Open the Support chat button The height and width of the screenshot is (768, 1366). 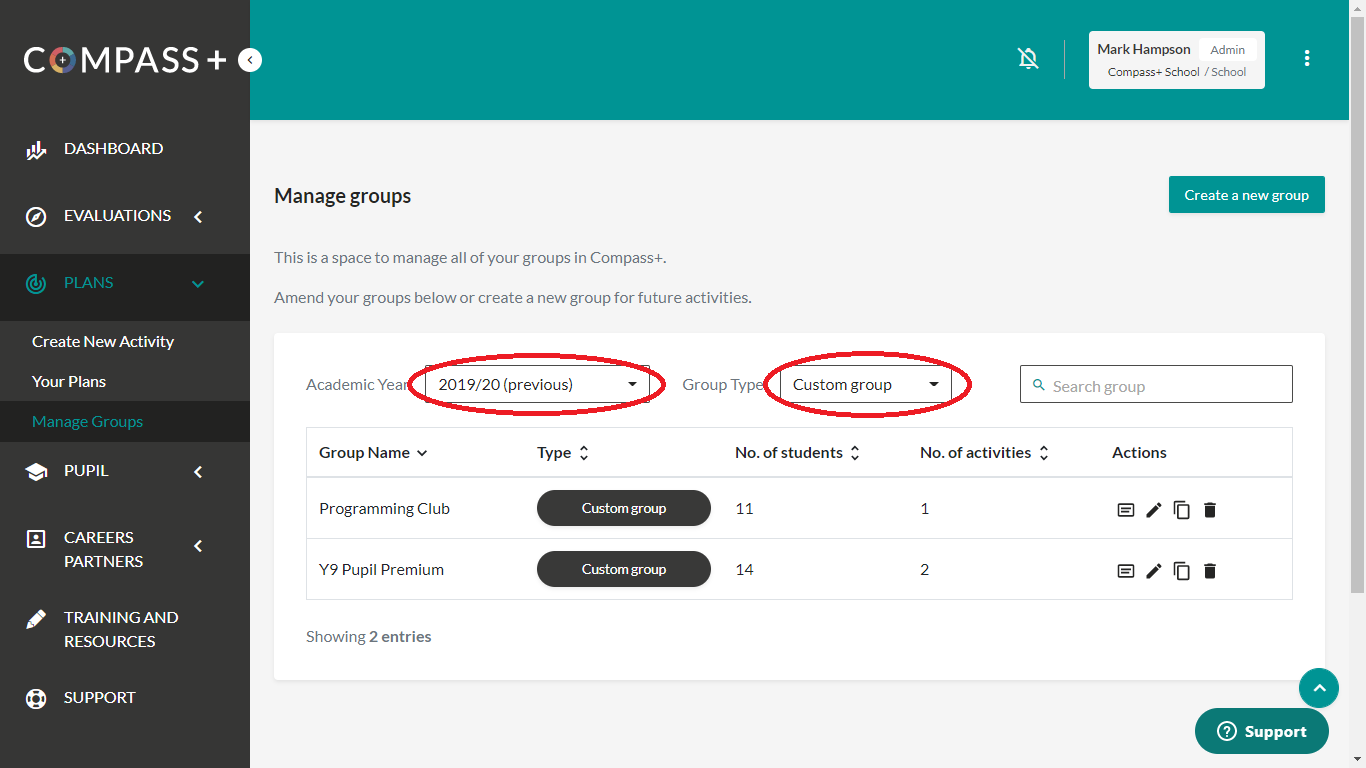pyautogui.click(x=1261, y=732)
